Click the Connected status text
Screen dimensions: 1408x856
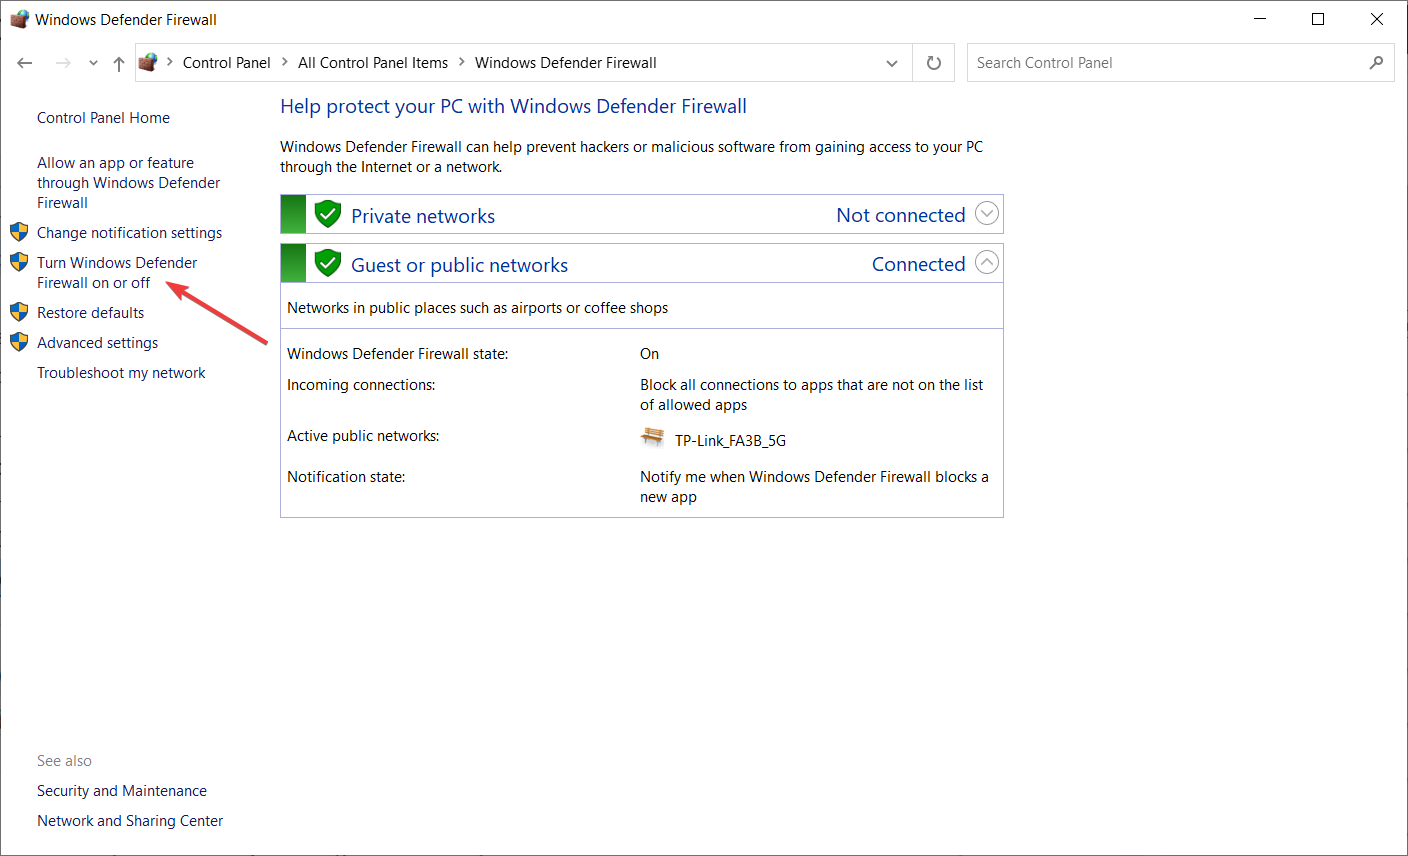pos(919,264)
